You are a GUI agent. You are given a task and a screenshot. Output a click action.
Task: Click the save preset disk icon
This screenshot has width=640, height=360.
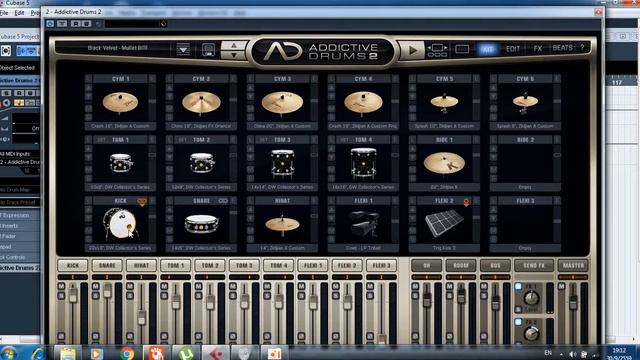click(208, 50)
